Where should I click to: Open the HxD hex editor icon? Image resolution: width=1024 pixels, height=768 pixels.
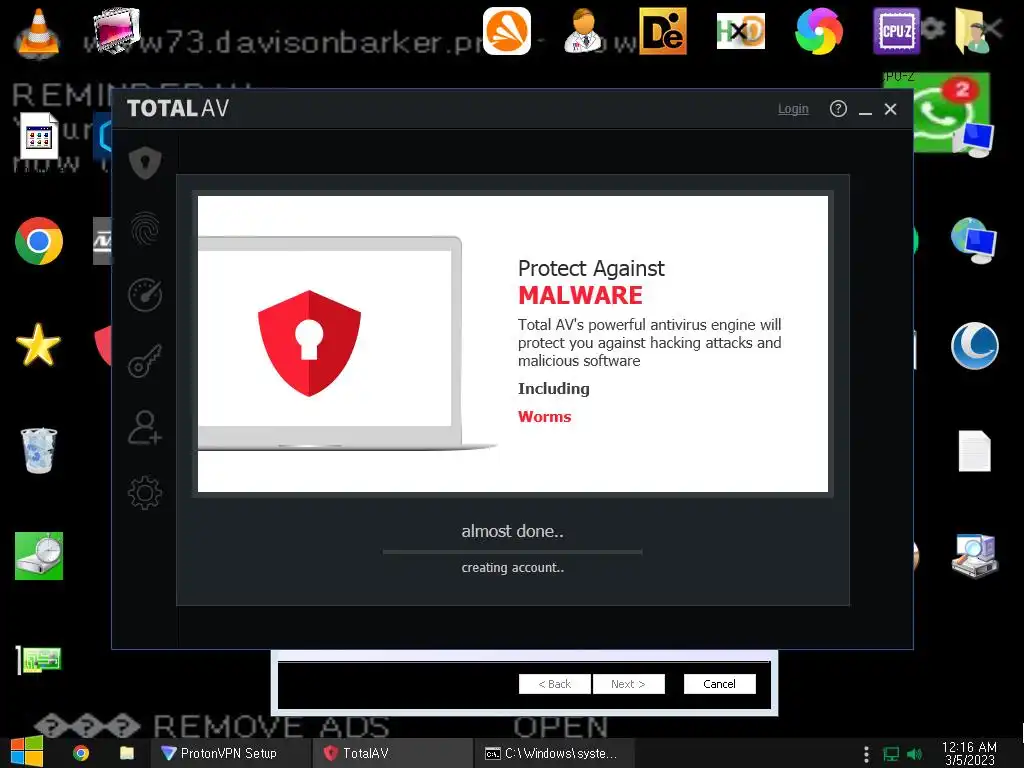[741, 31]
